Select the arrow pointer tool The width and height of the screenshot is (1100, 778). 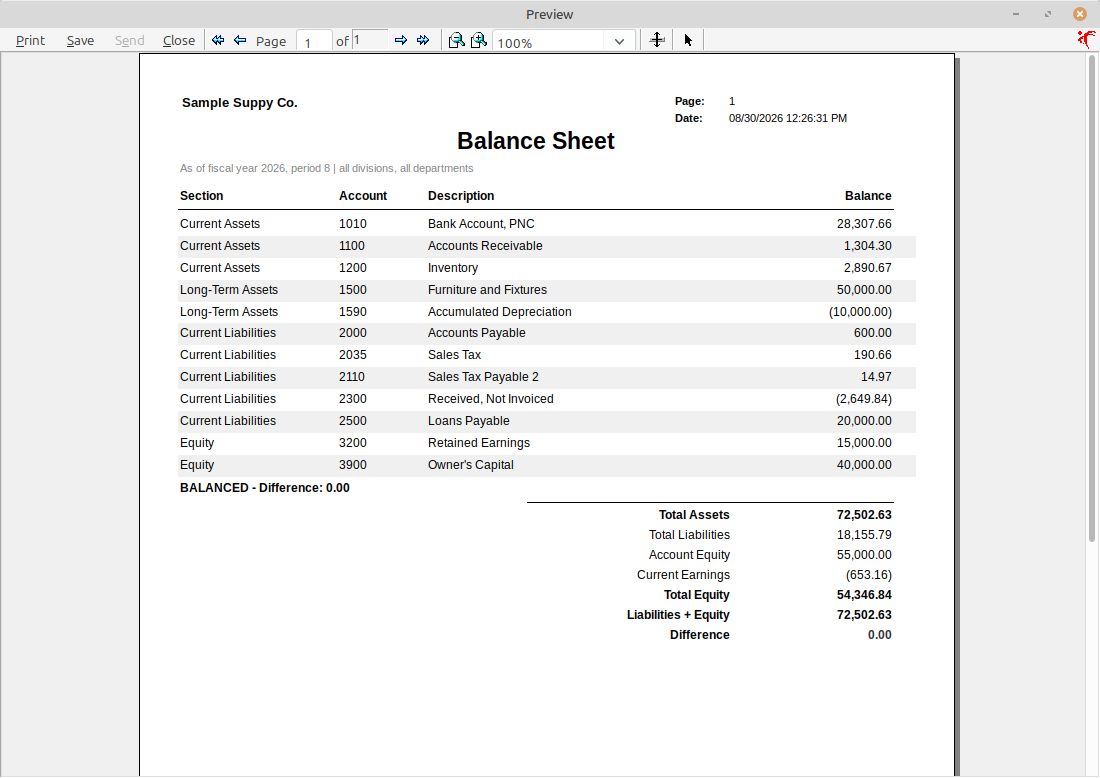pos(688,40)
